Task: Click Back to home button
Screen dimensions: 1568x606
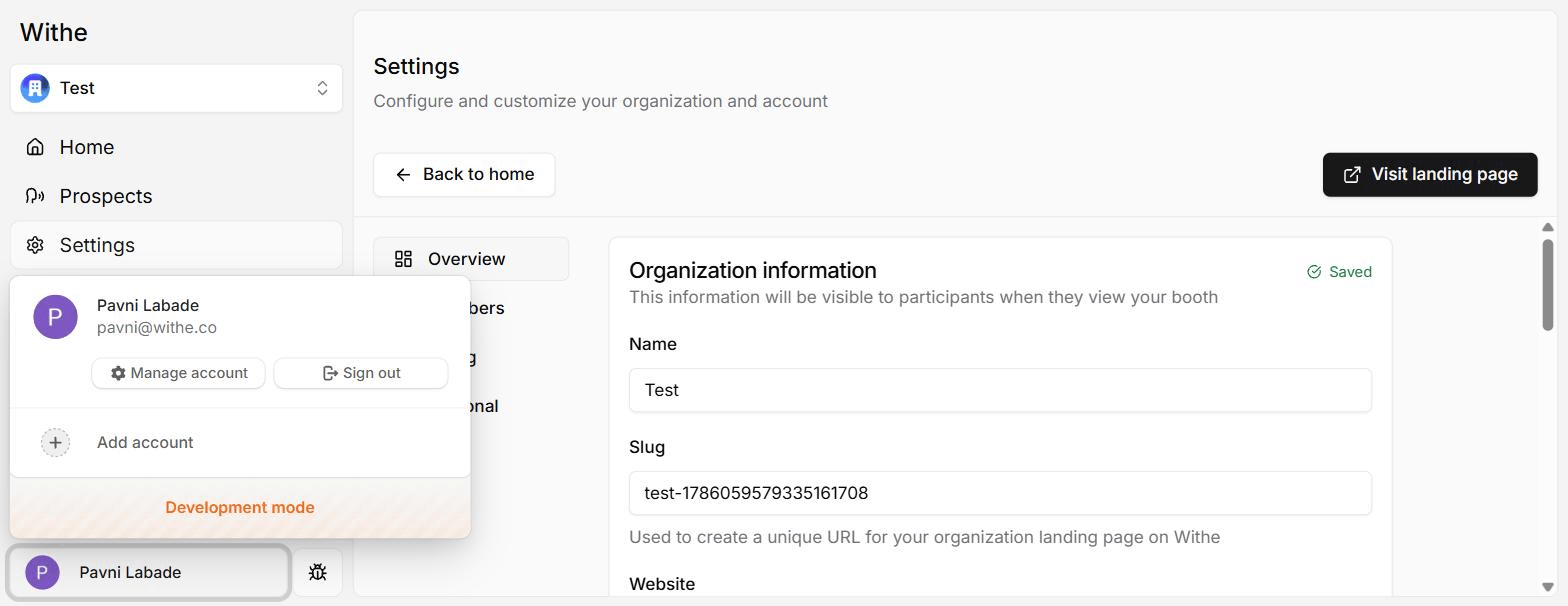Action: pyautogui.click(x=464, y=174)
